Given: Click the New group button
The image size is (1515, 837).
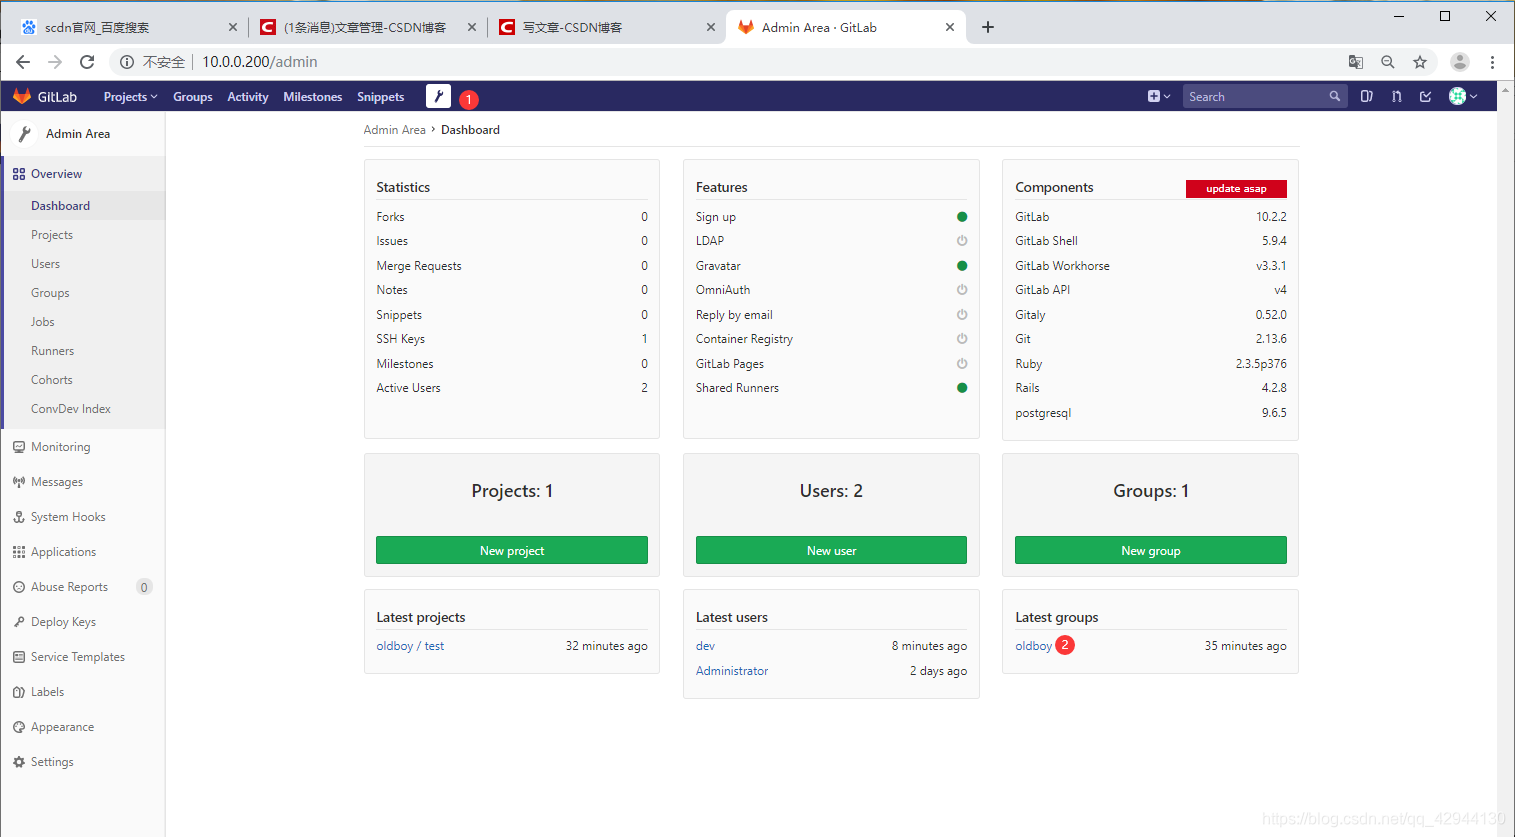Looking at the screenshot, I should pyautogui.click(x=1151, y=550).
